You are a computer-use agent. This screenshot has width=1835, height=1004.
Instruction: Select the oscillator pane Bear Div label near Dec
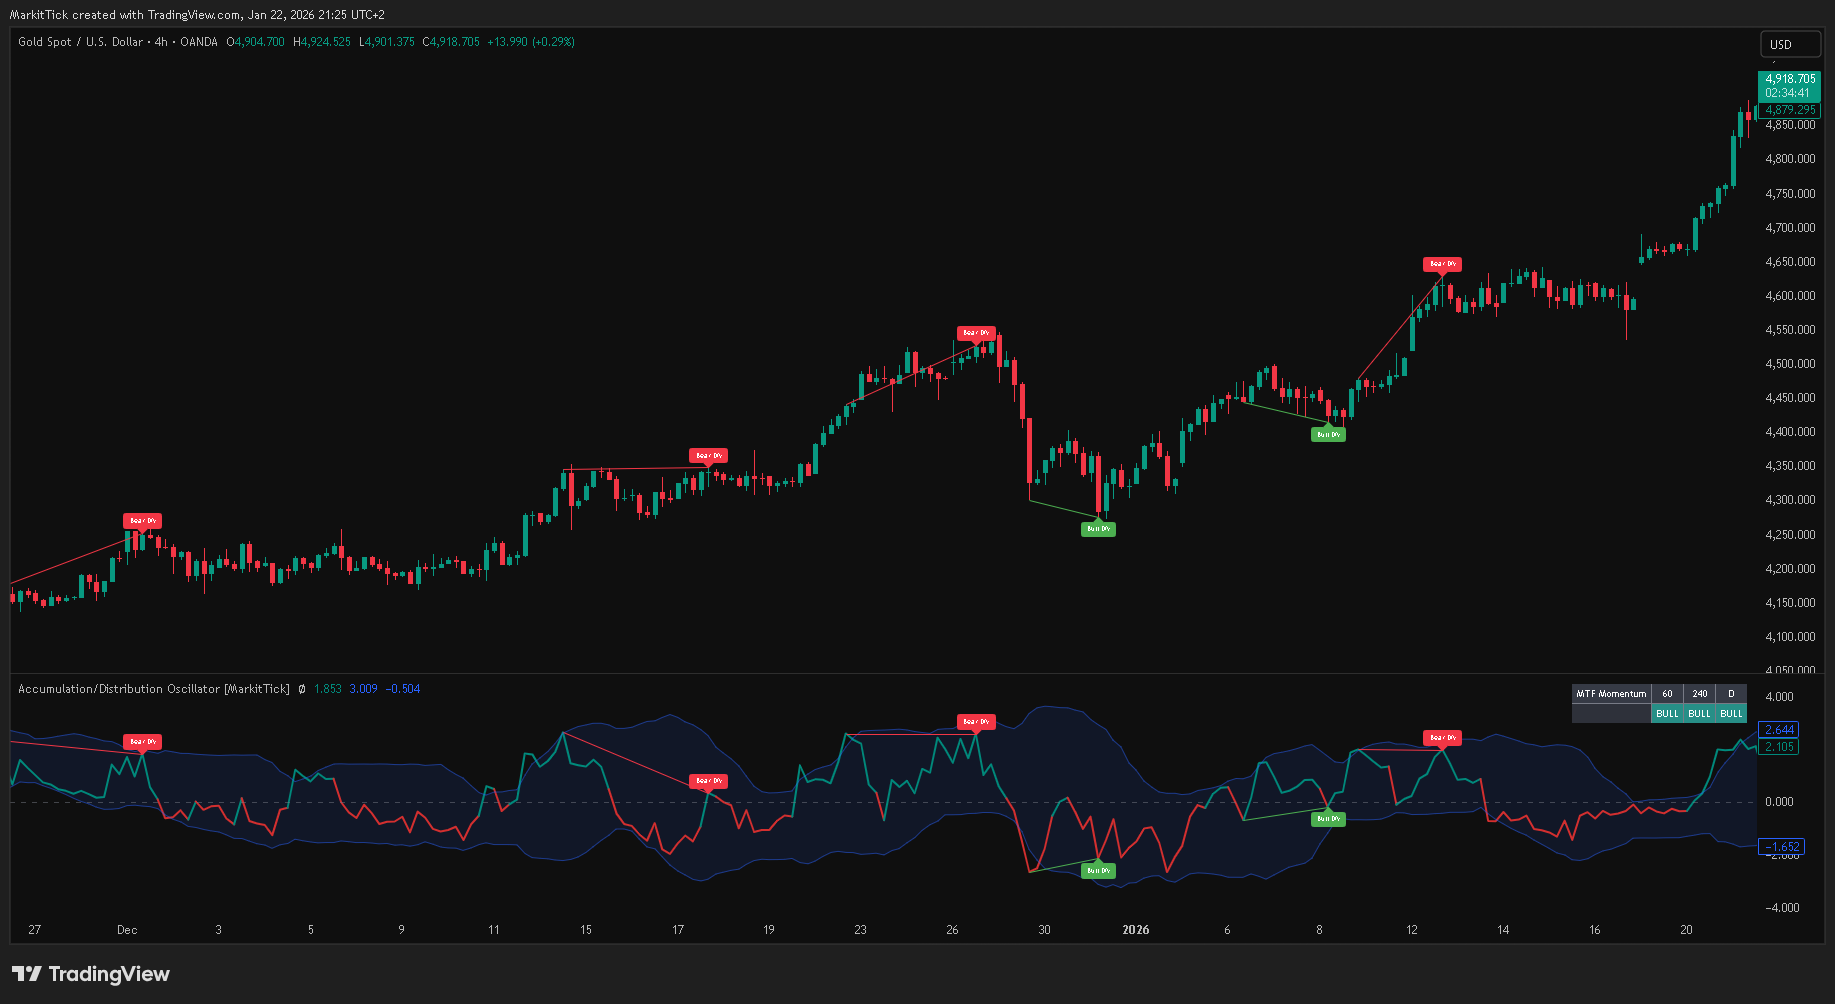(x=142, y=742)
